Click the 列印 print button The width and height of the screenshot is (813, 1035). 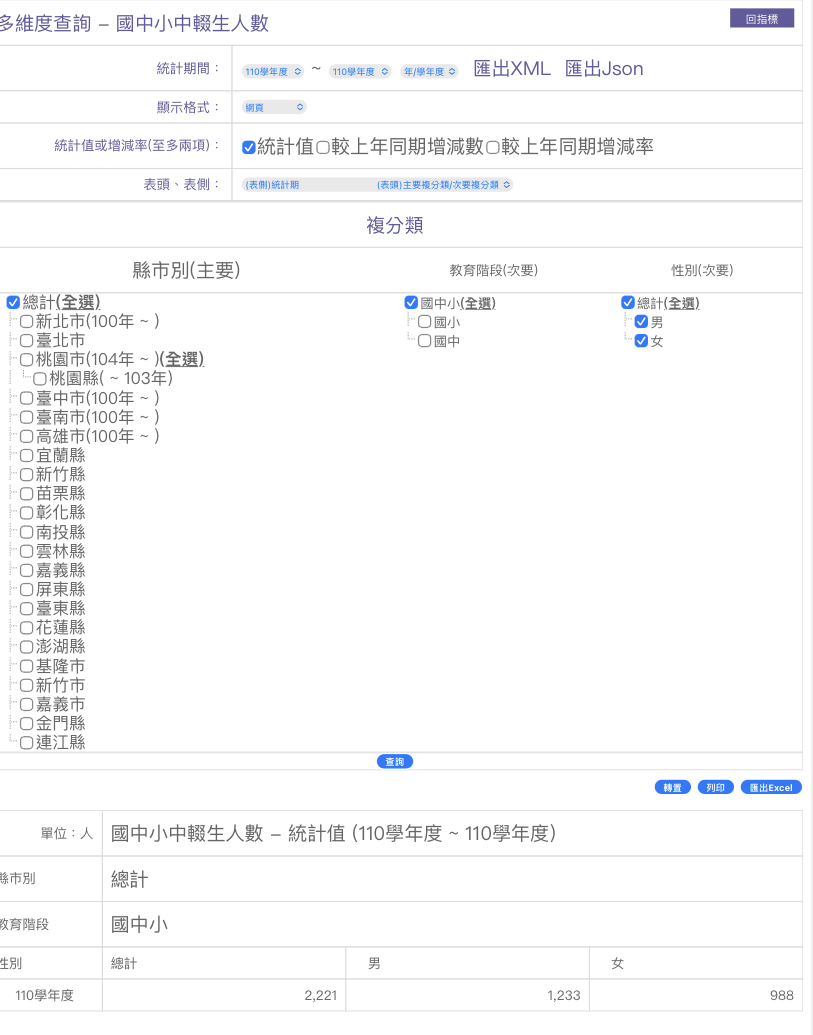[x=715, y=788]
